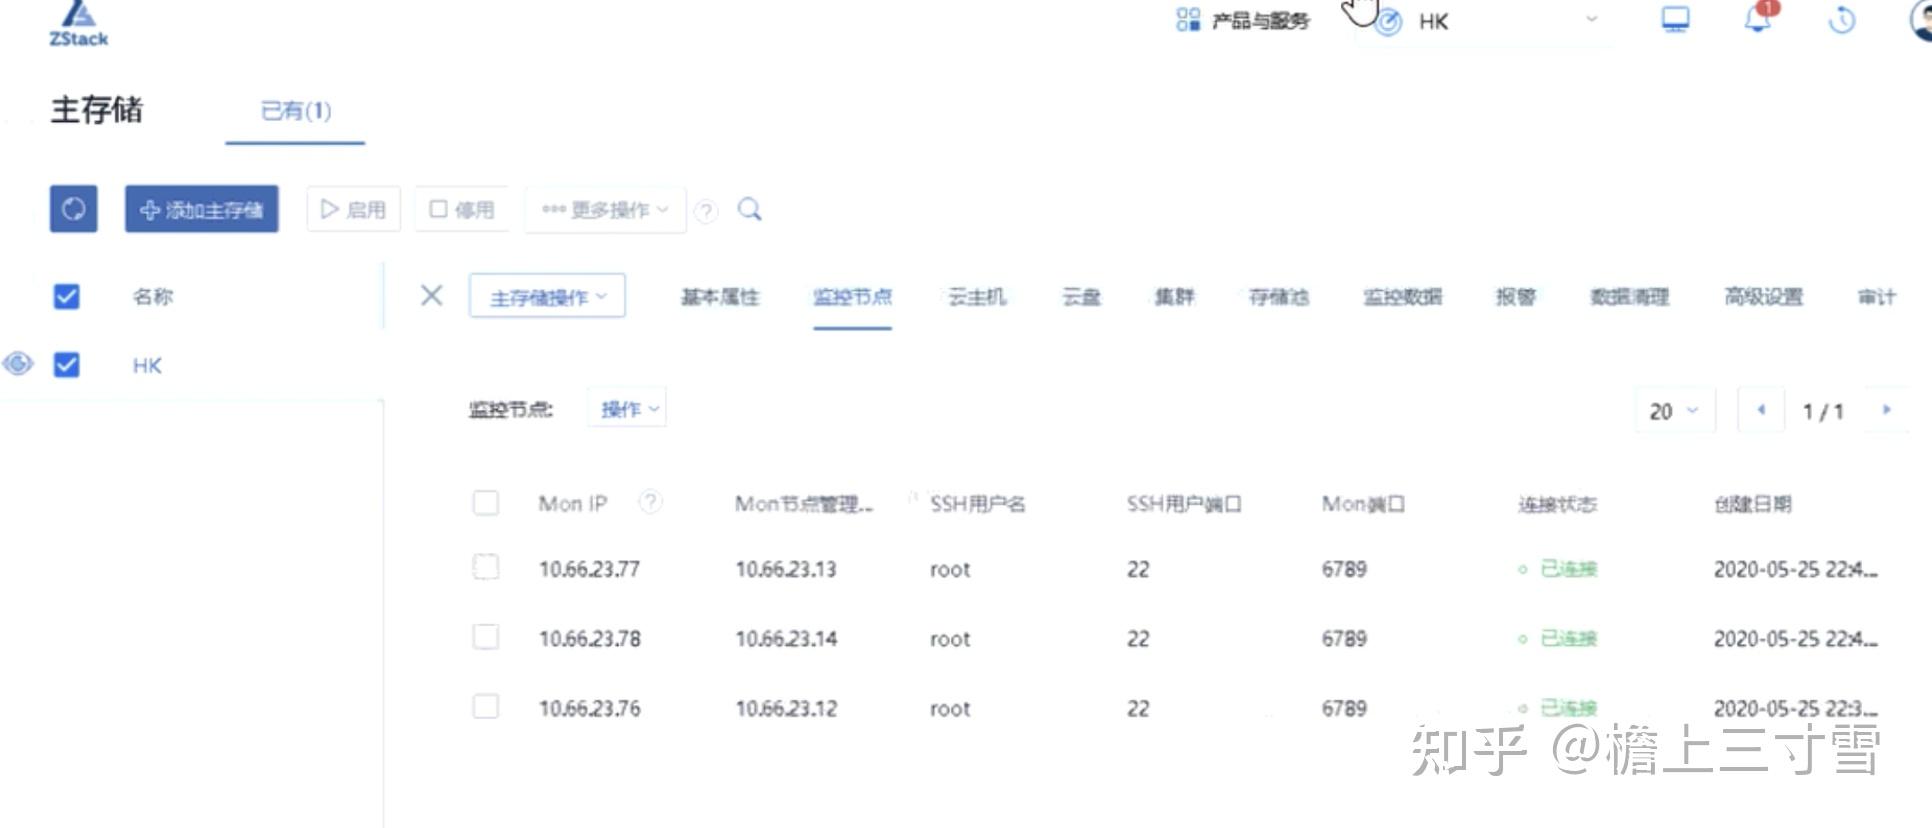Screen dimensions: 1932x828
Task: Click the 创建日期 column header
Action: pyautogui.click(x=1753, y=504)
